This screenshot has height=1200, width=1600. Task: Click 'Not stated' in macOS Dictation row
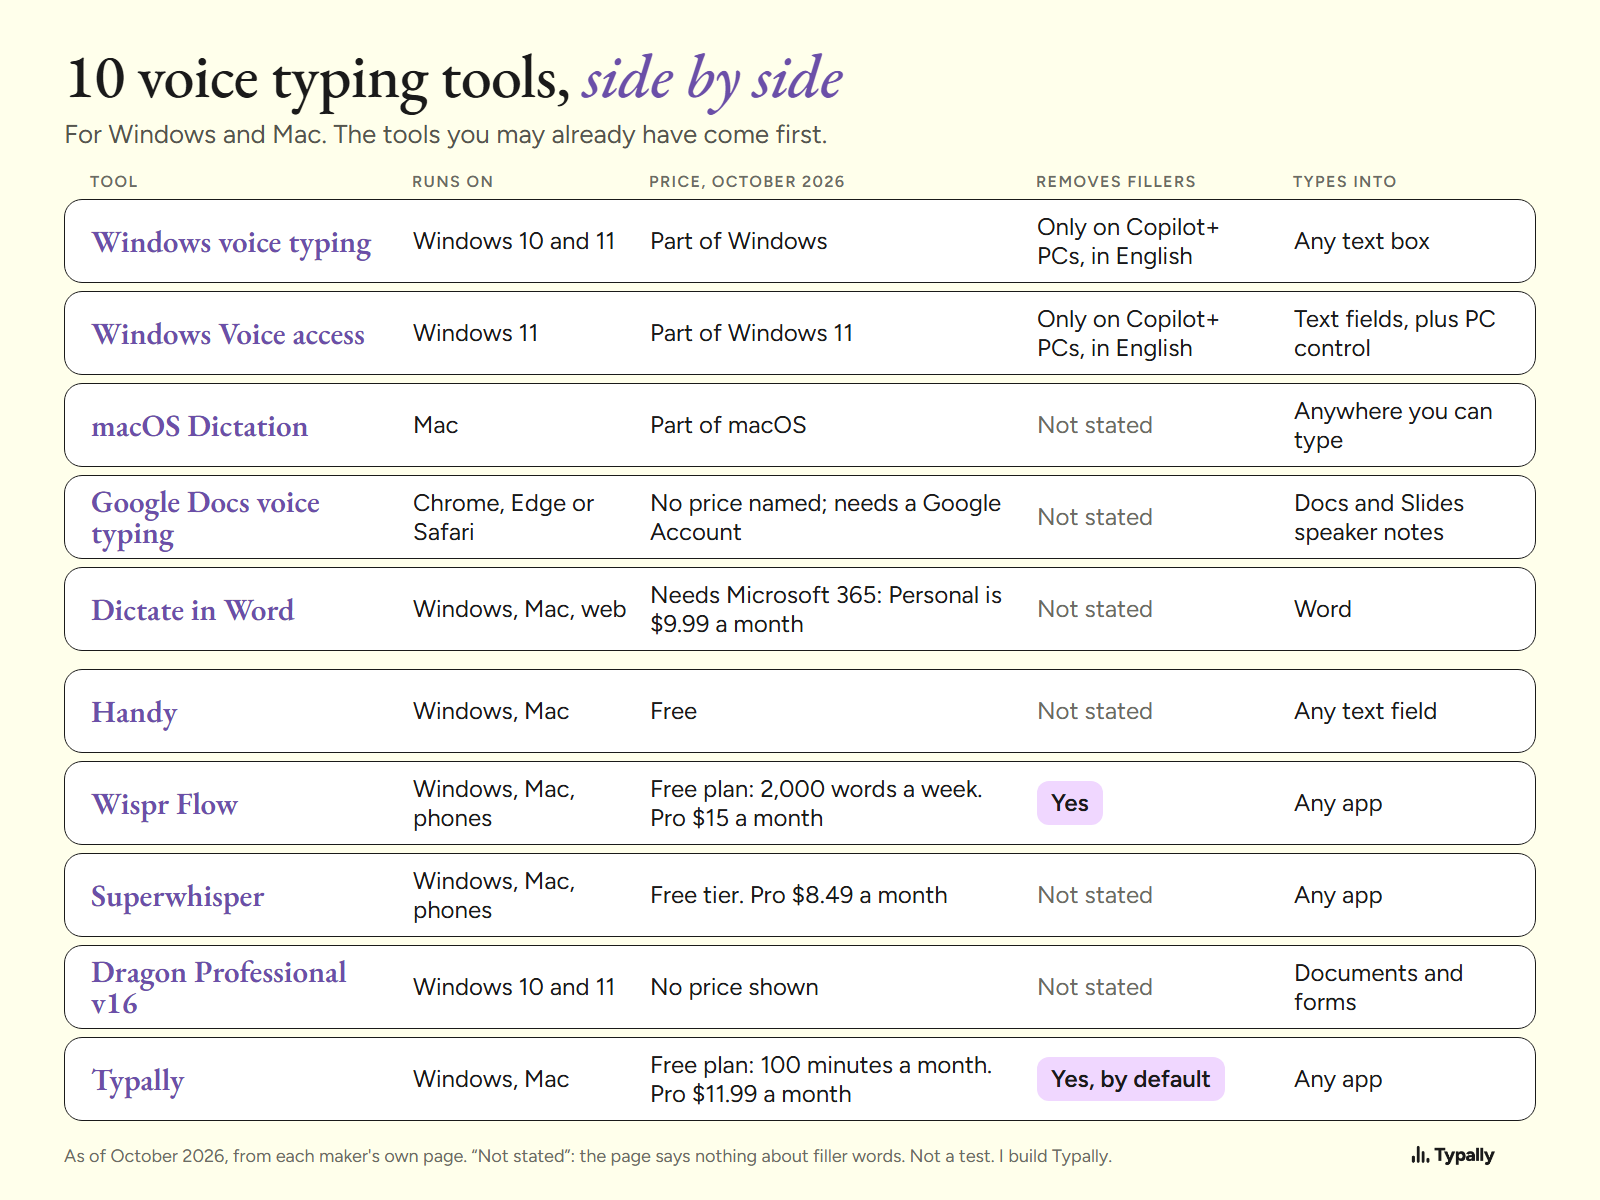(x=1095, y=425)
